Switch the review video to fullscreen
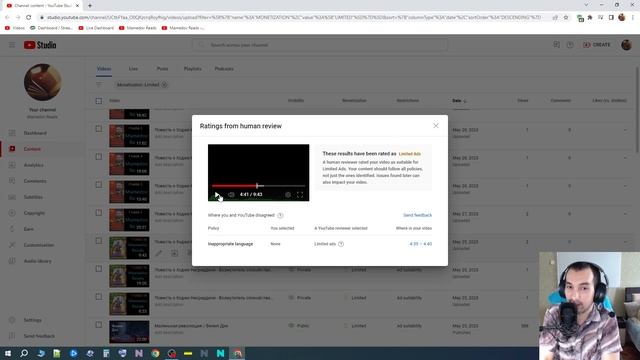The image size is (640, 360). pyautogui.click(x=300, y=195)
